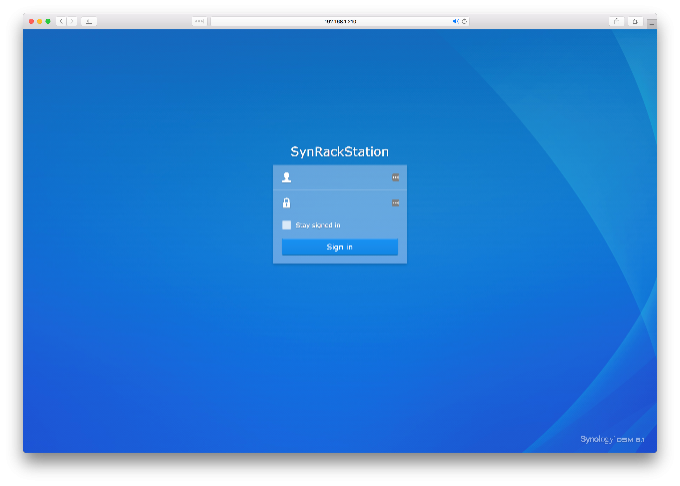Click the Safari toolbar button right of Share
This screenshot has width=680, height=486.
click(634, 21)
